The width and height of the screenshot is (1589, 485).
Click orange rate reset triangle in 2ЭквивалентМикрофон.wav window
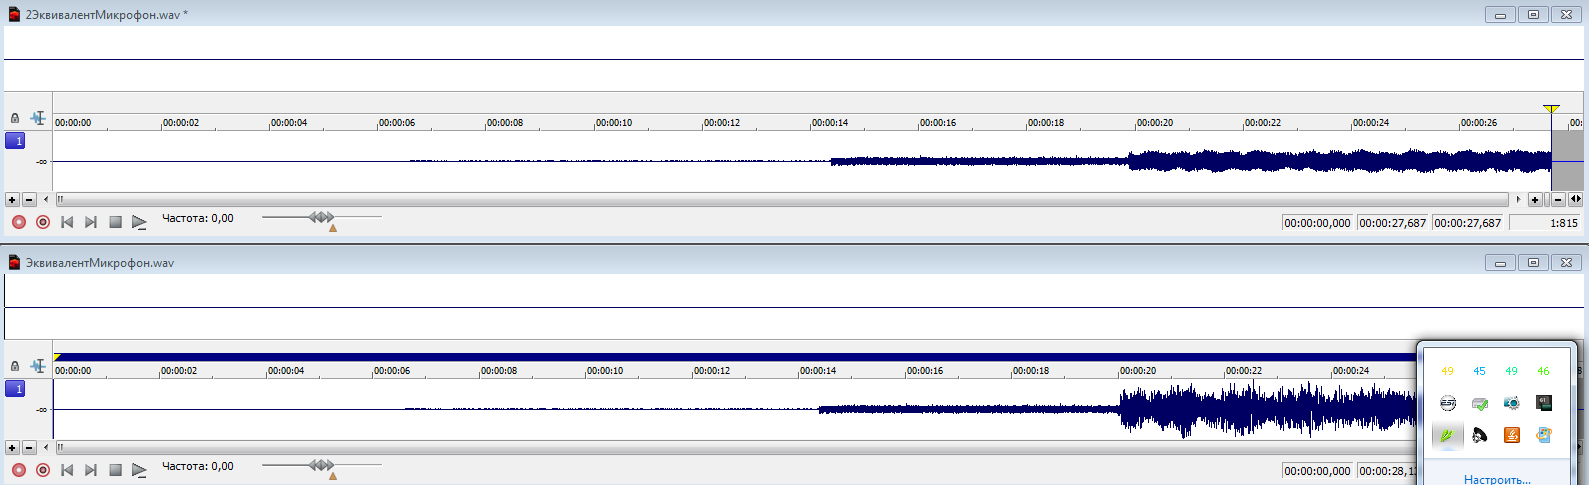[333, 228]
